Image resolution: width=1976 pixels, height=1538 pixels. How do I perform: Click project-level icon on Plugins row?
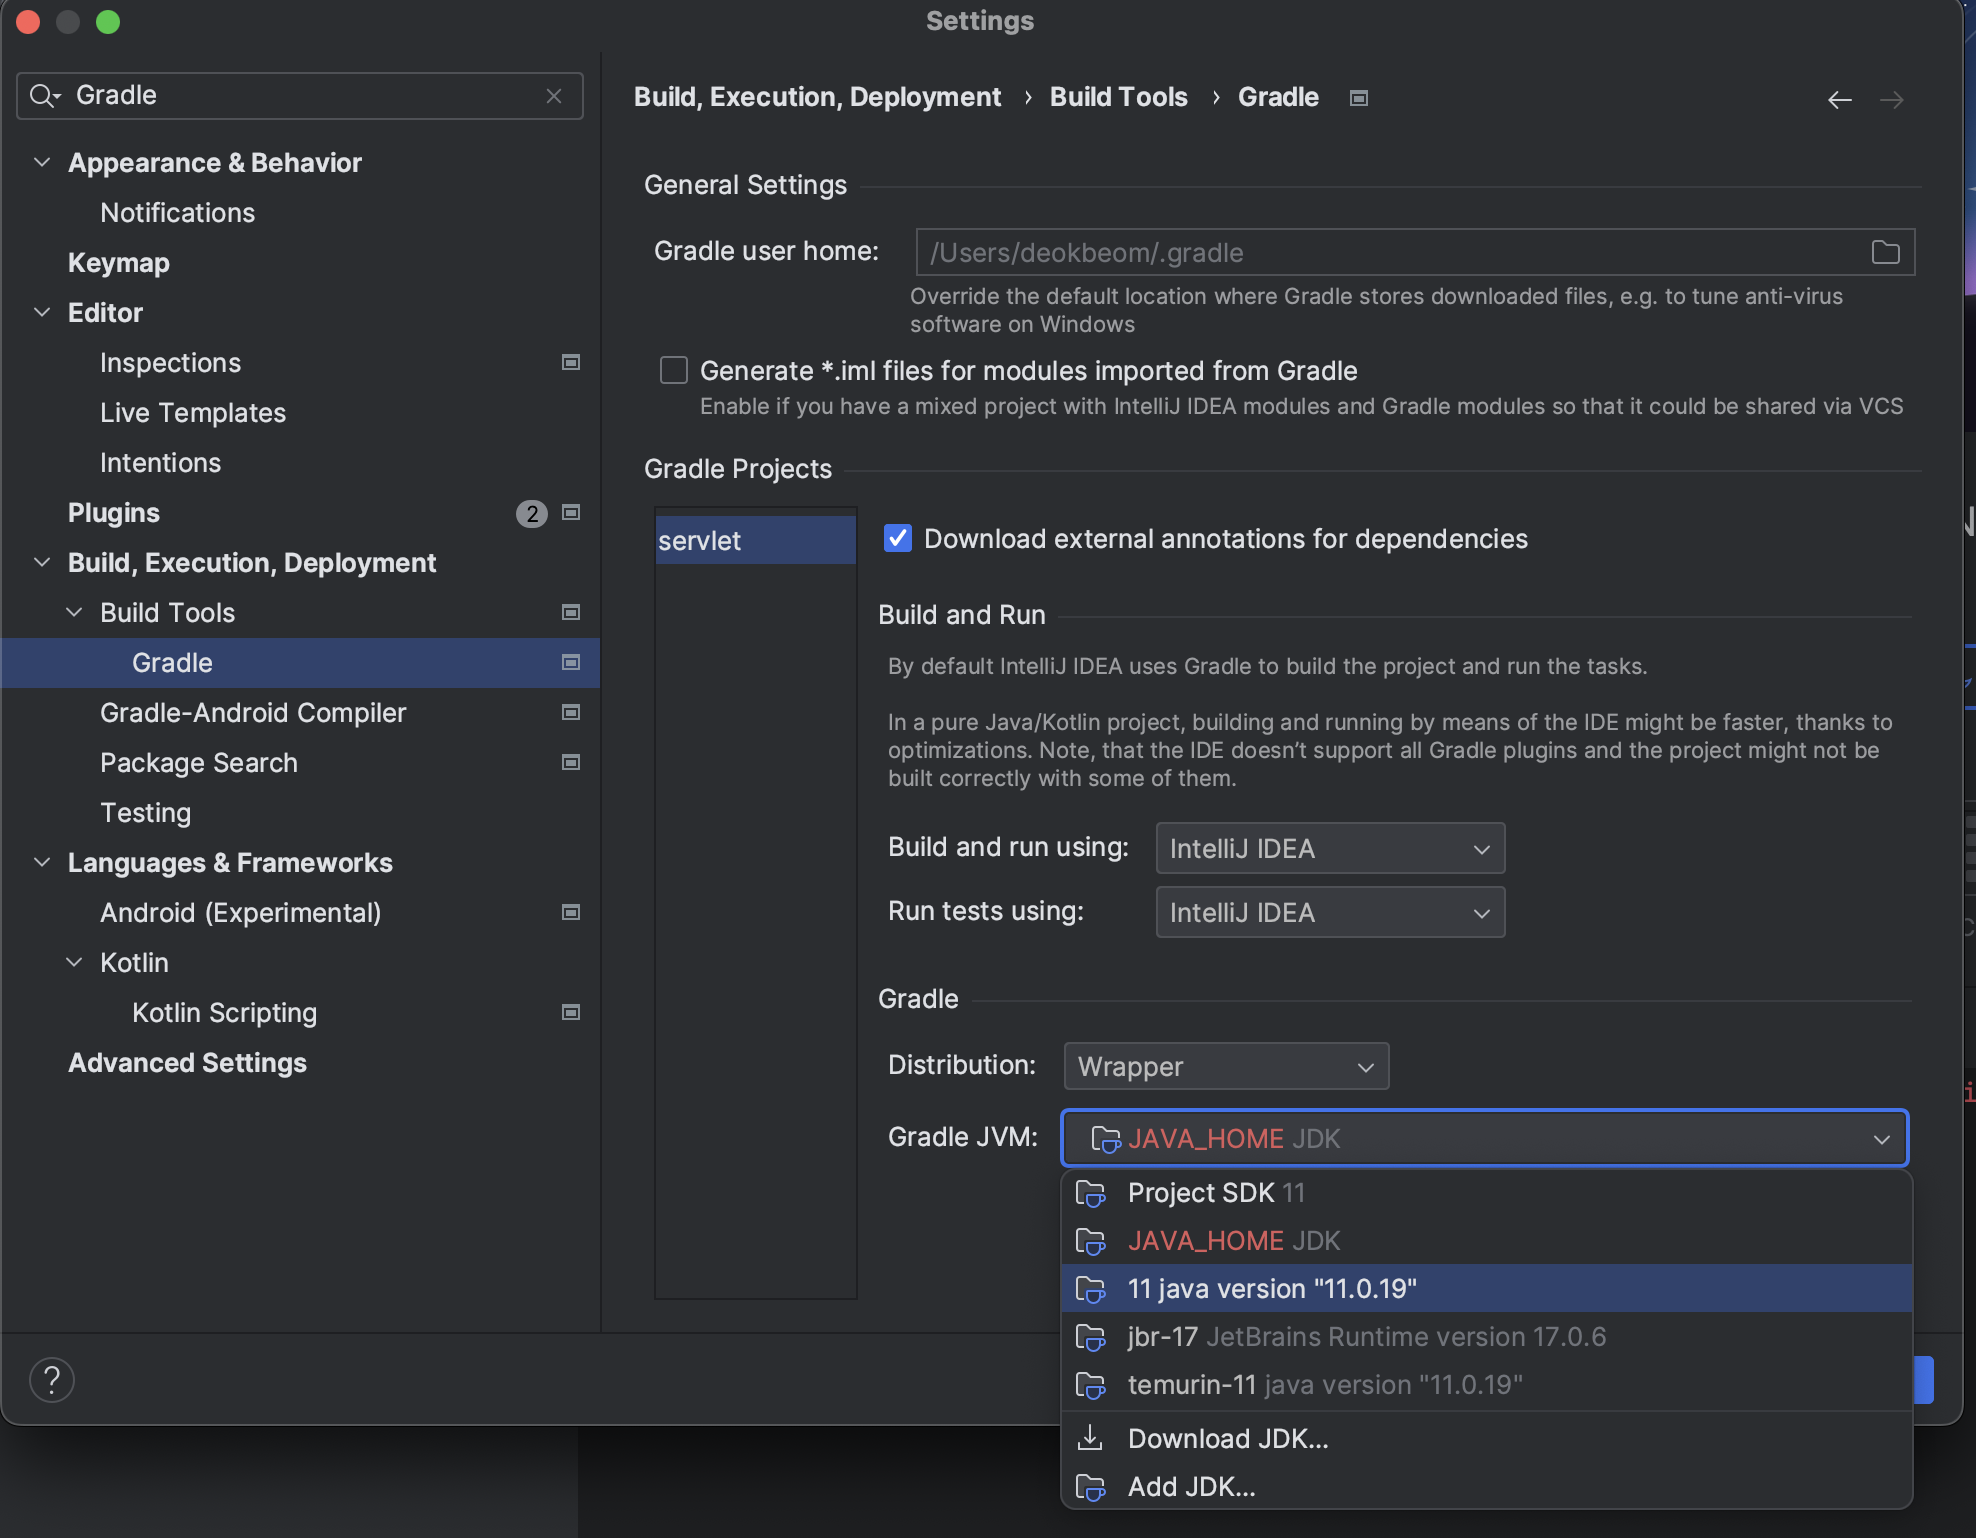coord(571,512)
